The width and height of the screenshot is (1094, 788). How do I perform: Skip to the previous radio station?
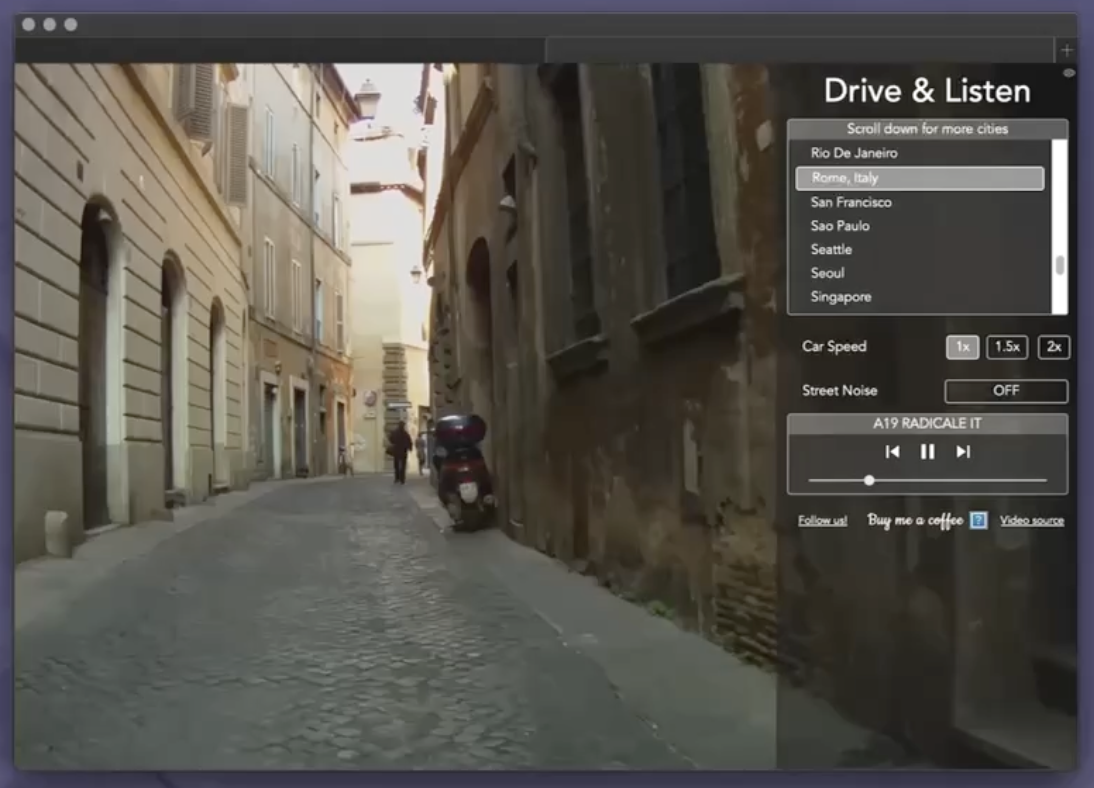tap(892, 452)
